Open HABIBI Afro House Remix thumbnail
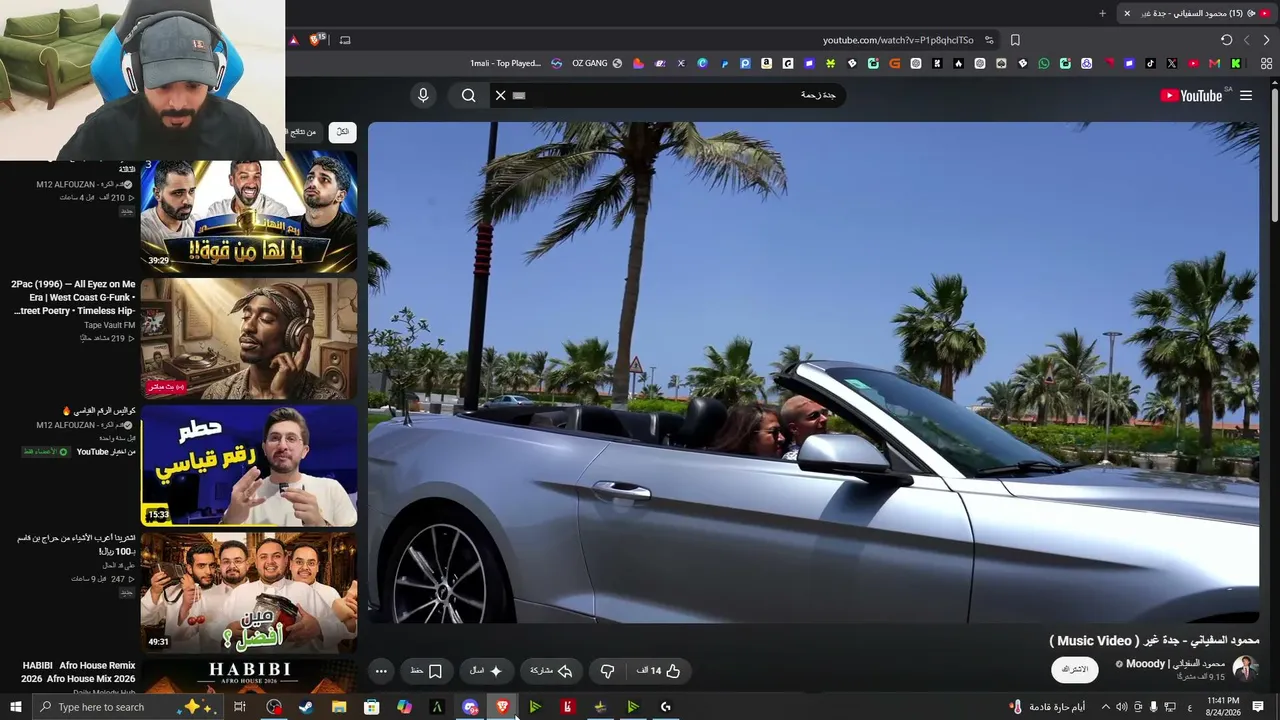Screen dimensions: 1280x720 pos(249,676)
